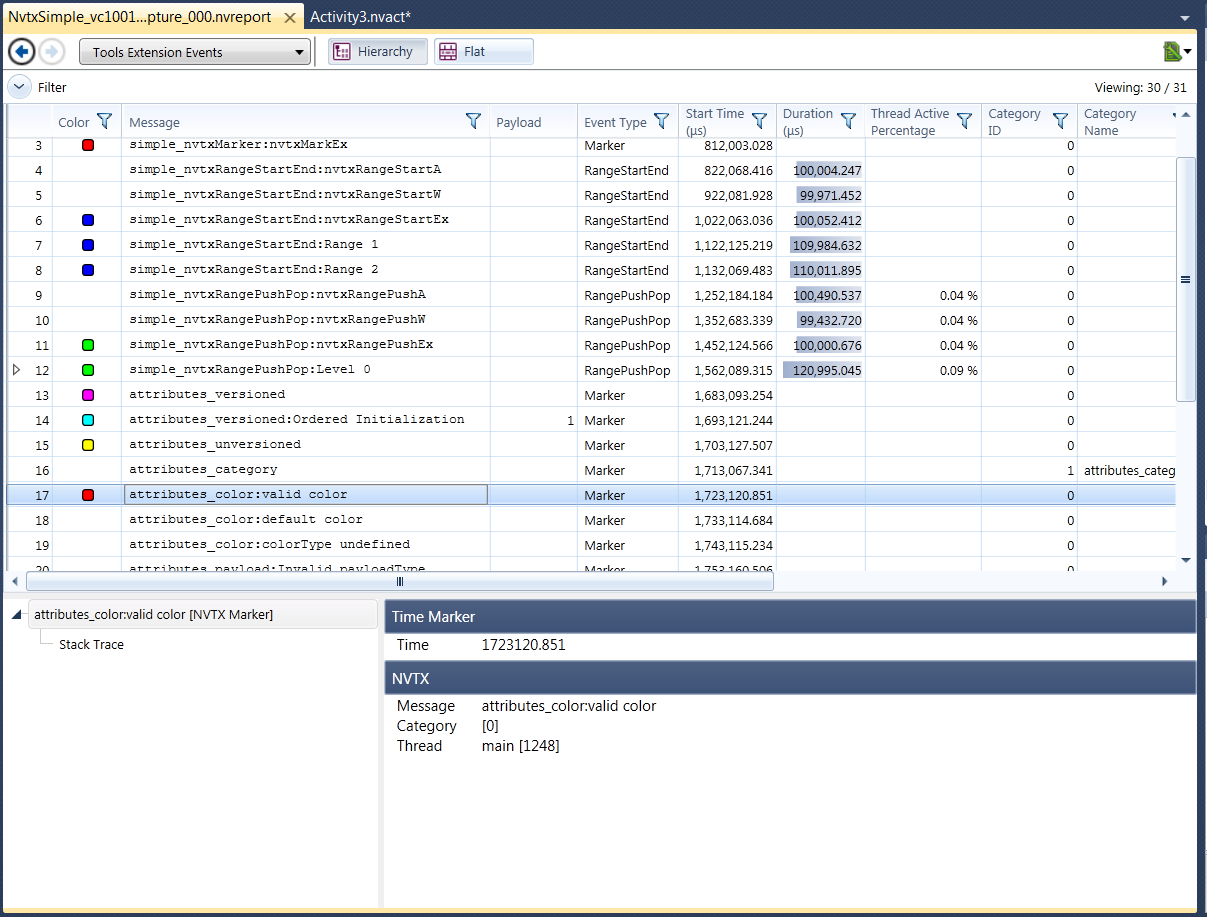Click the forward navigation arrow
This screenshot has height=917, width=1207.
(x=52, y=52)
